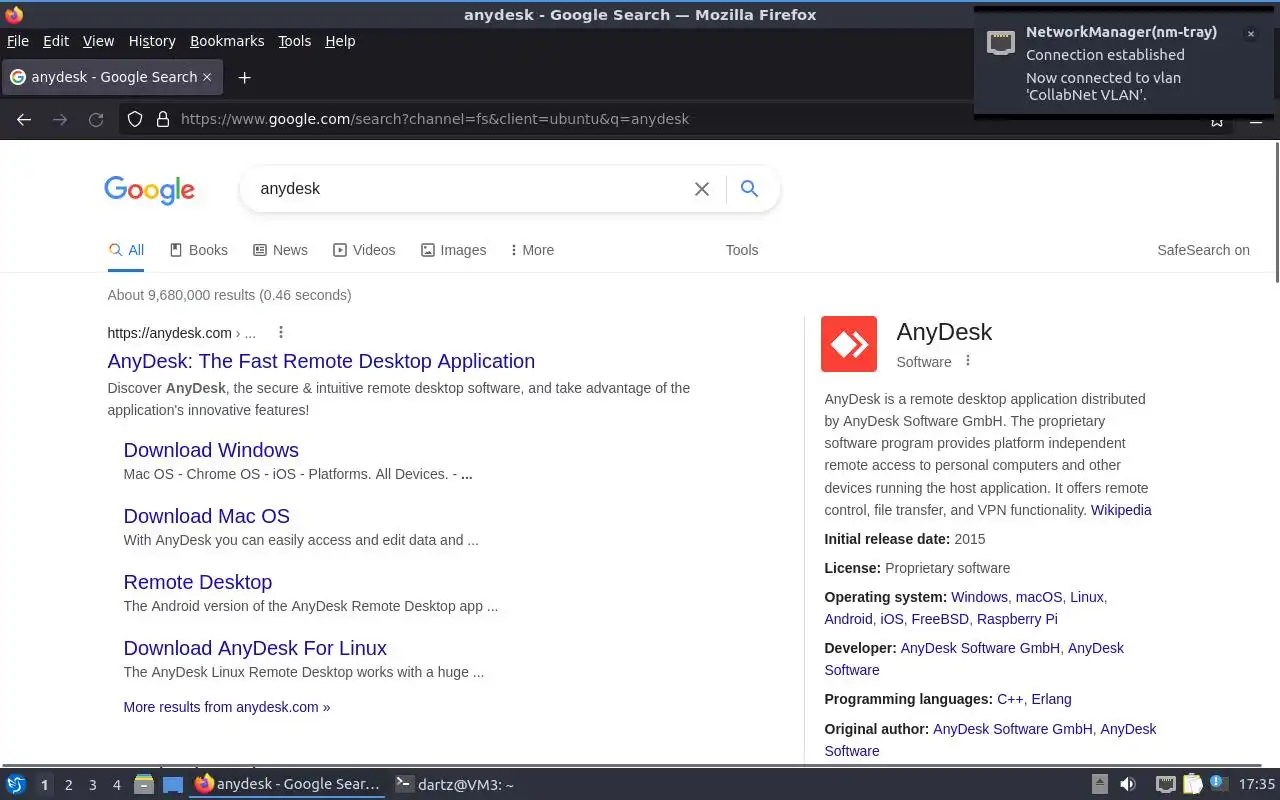The width and height of the screenshot is (1280, 800).
Task: Open file manager icon in taskbar
Action: (144, 785)
